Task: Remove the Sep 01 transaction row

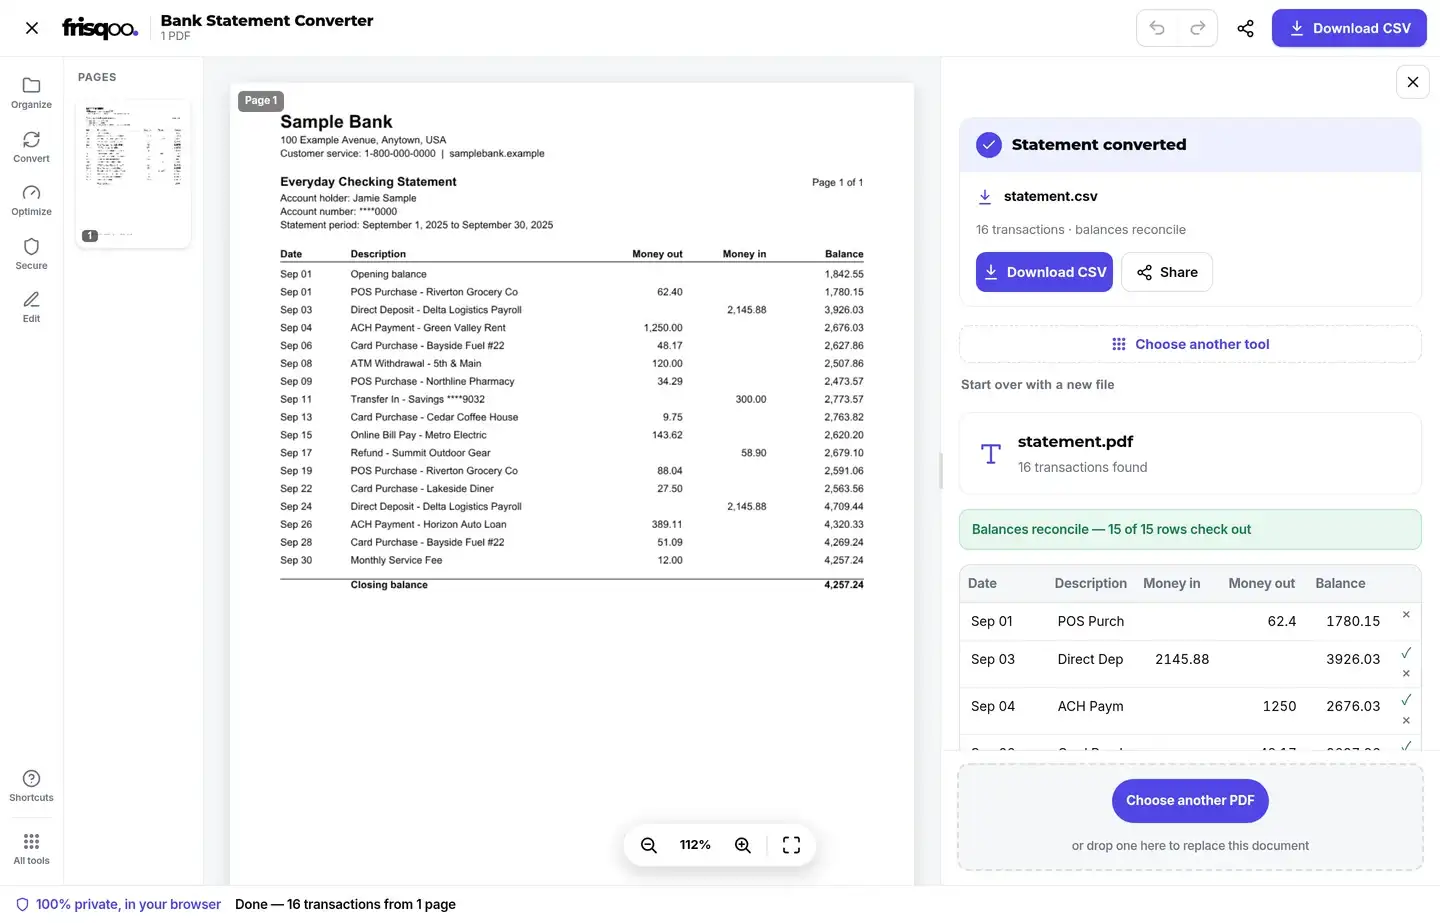Action: (1406, 615)
